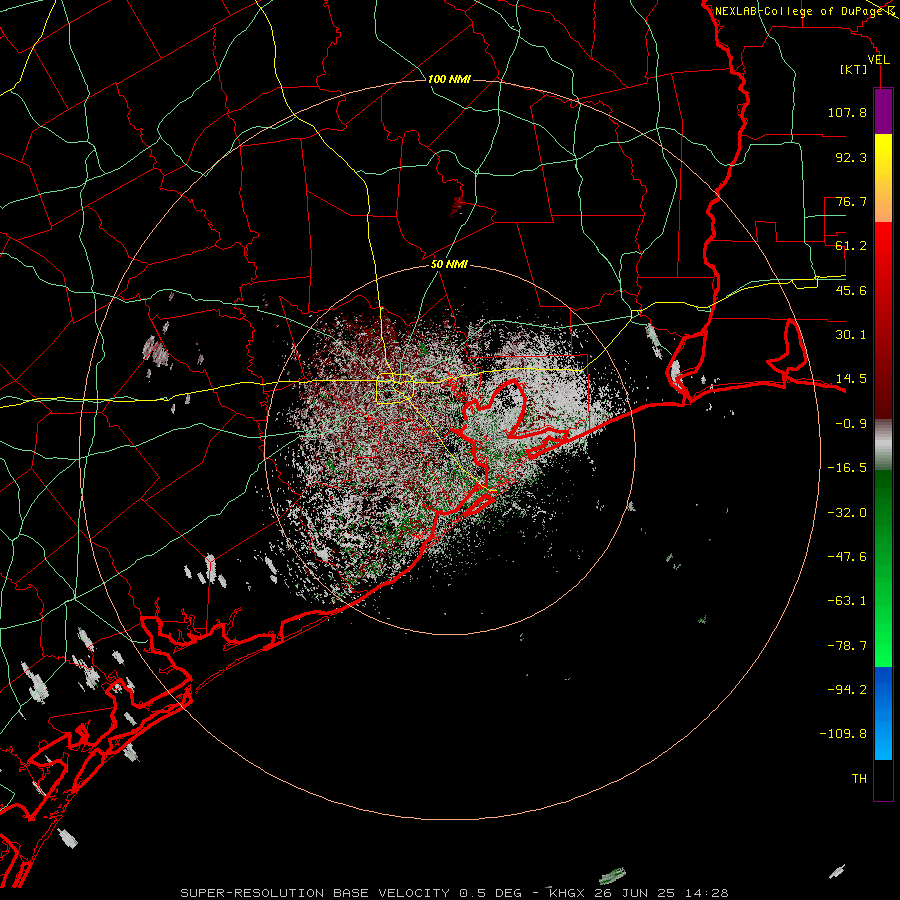The image size is (900, 900).
Task: Select the -32.0 value on velocity scale
Action: pyautogui.click(x=847, y=513)
